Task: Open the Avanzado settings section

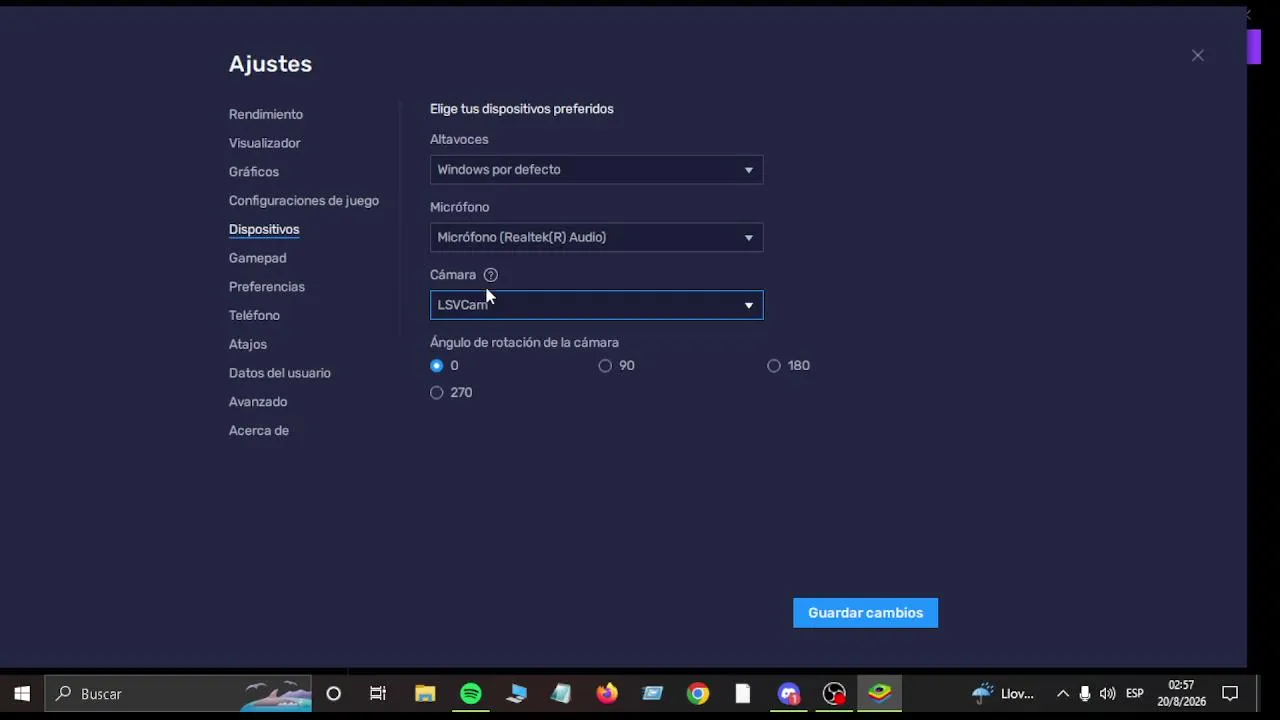Action: tap(257, 402)
